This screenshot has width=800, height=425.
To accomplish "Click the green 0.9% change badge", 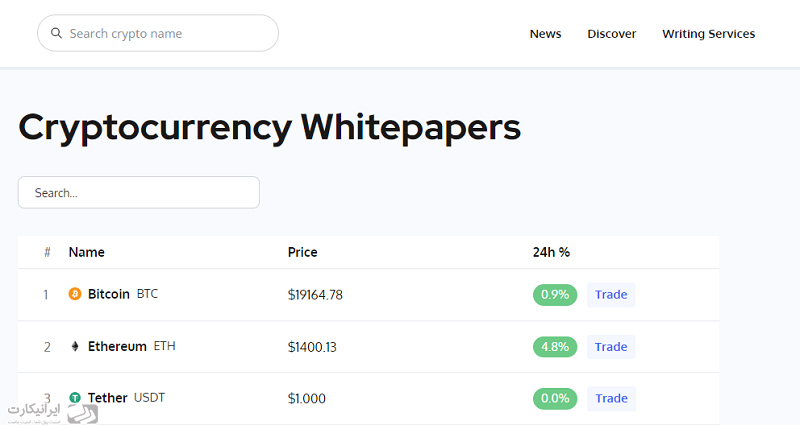I will click(555, 295).
